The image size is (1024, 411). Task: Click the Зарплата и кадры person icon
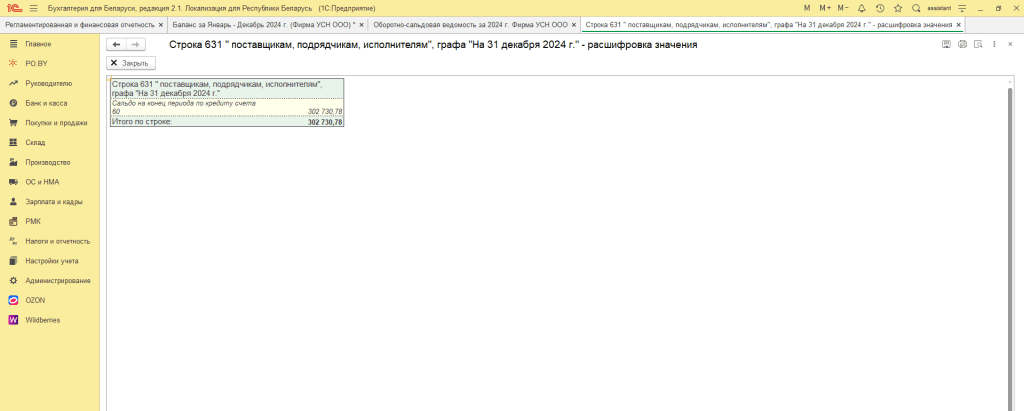pos(12,202)
